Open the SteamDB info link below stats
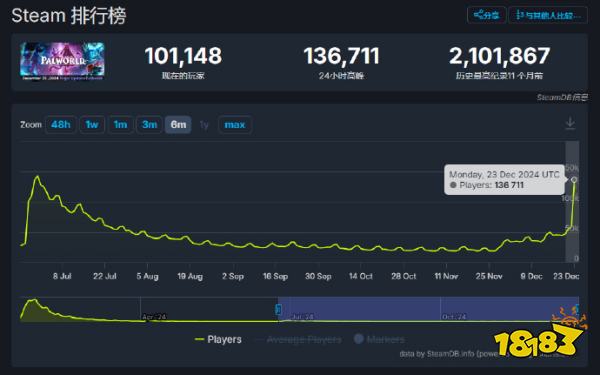The image size is (600, 375). (x=562, y=98)
